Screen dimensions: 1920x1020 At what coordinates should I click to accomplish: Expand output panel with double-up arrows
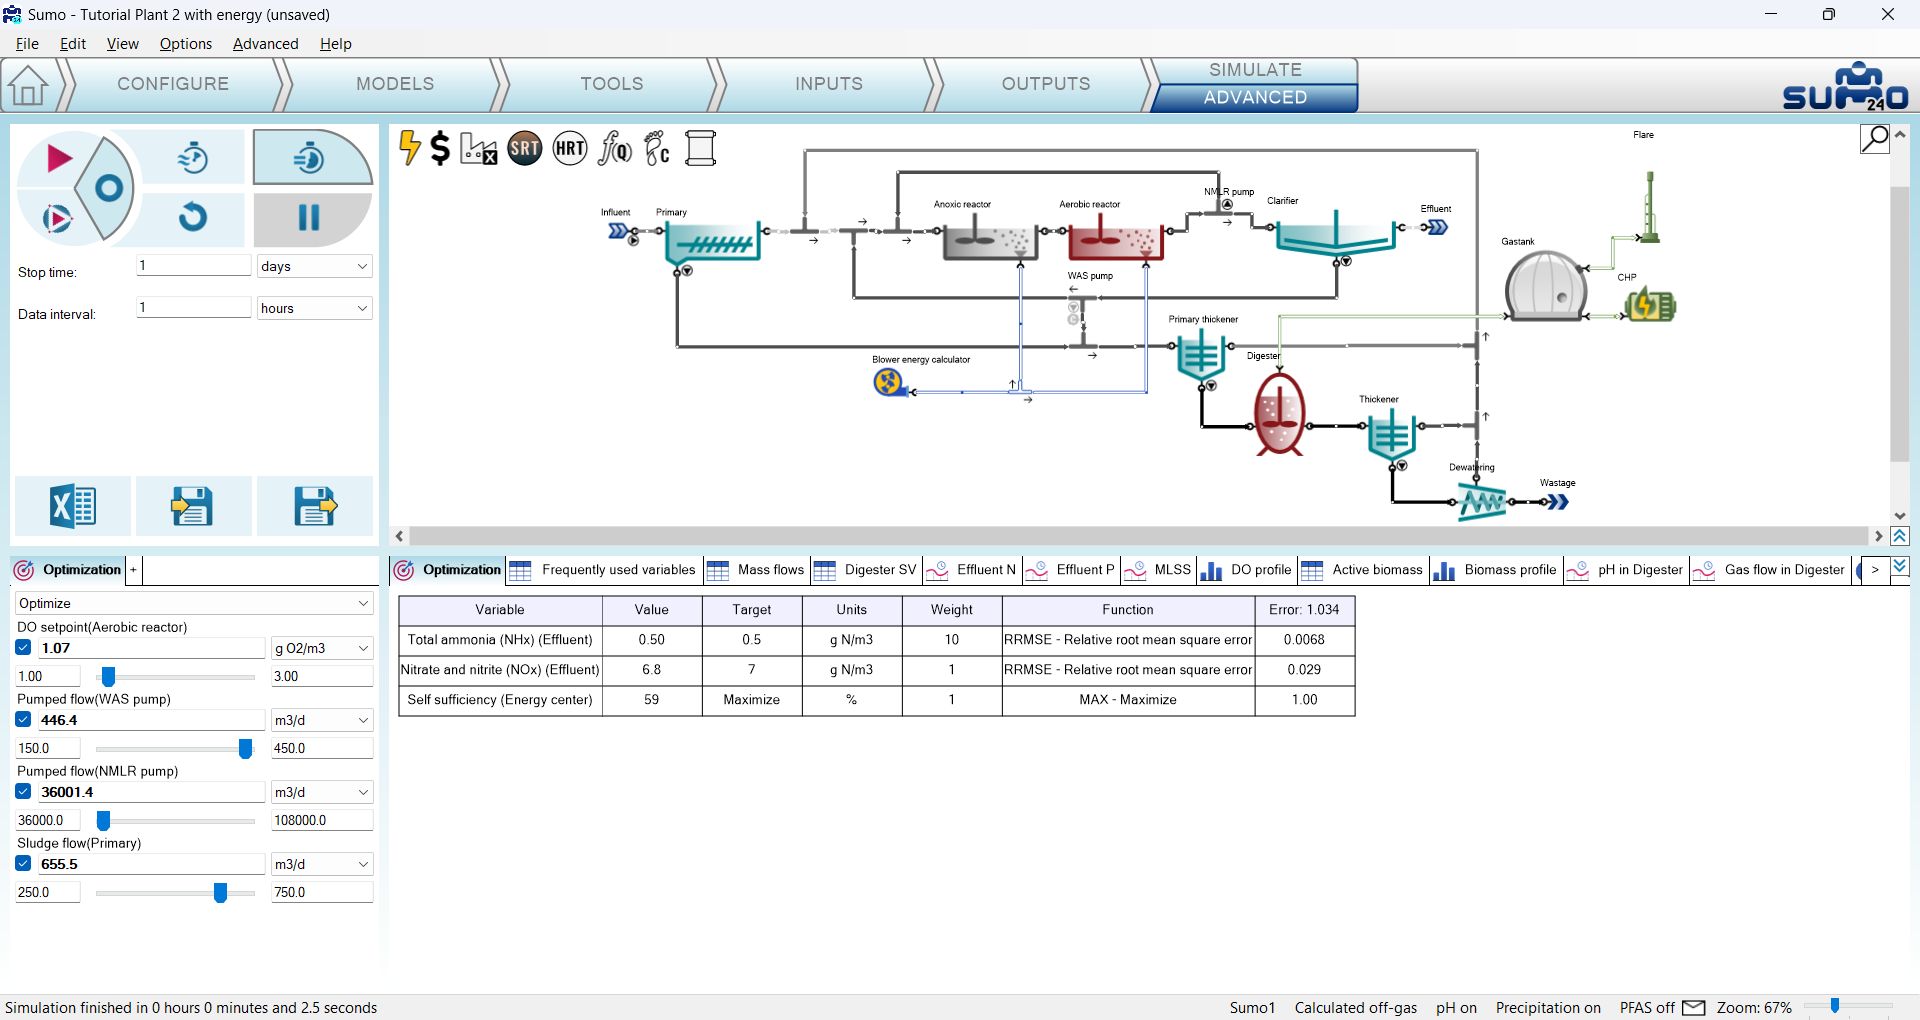(x=1900, y=537)
